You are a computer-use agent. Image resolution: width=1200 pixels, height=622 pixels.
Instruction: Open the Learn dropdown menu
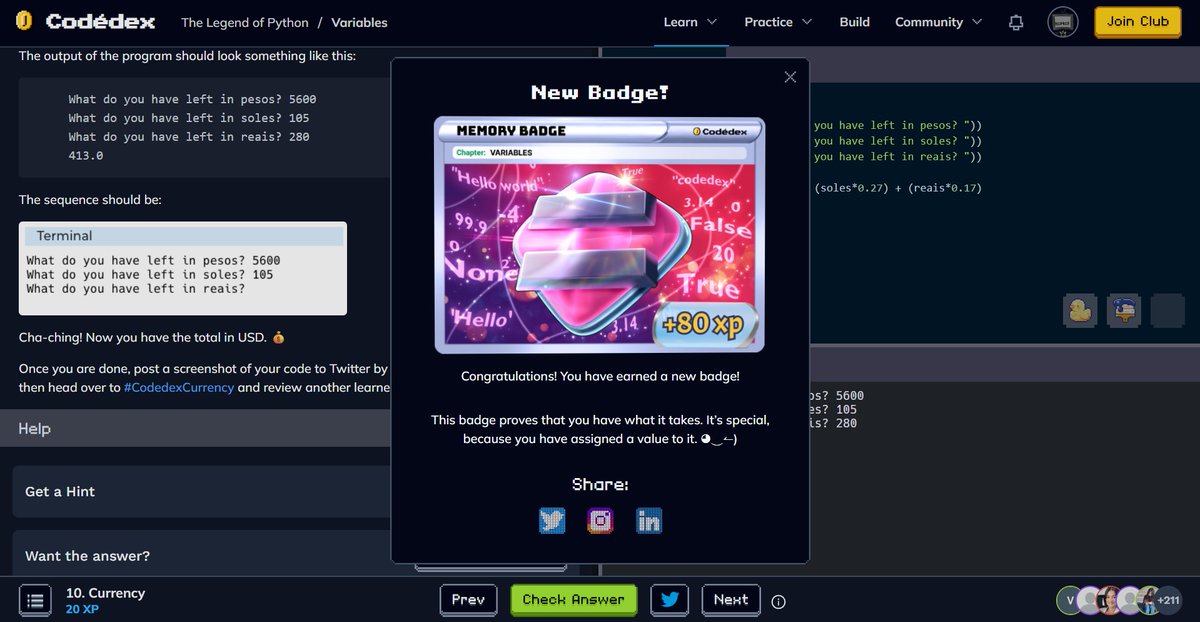click(690, 22)
